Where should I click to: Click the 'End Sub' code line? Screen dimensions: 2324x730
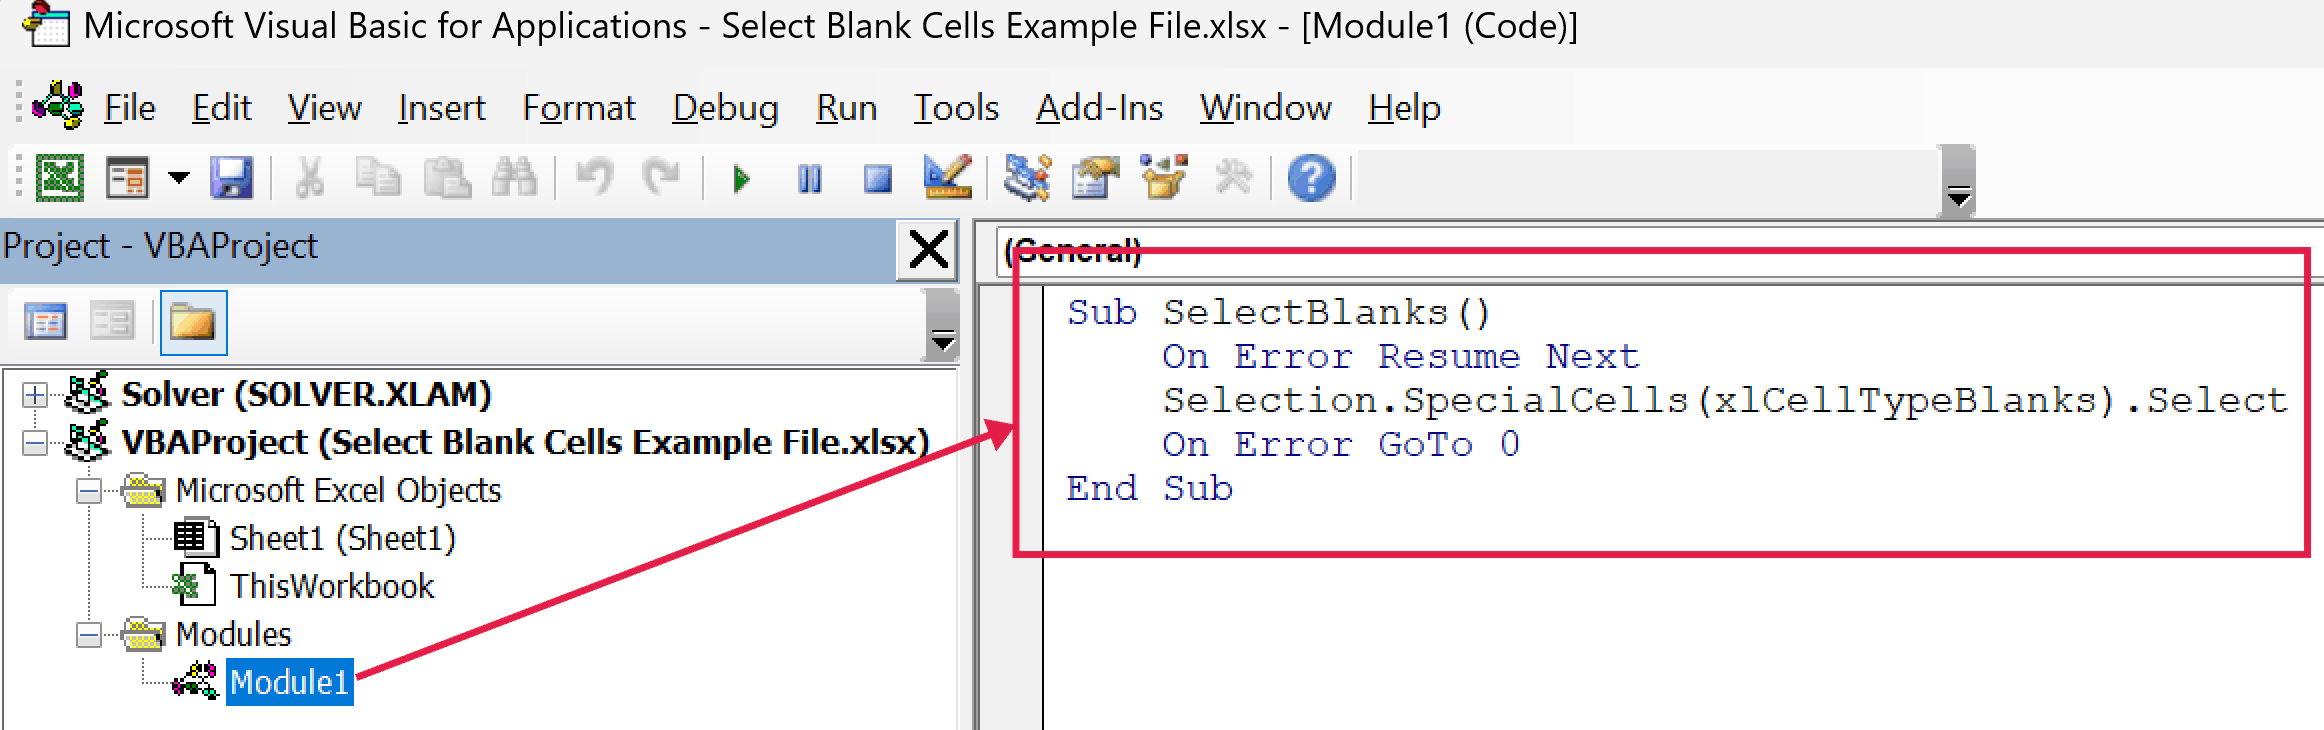coord(1150,489)
